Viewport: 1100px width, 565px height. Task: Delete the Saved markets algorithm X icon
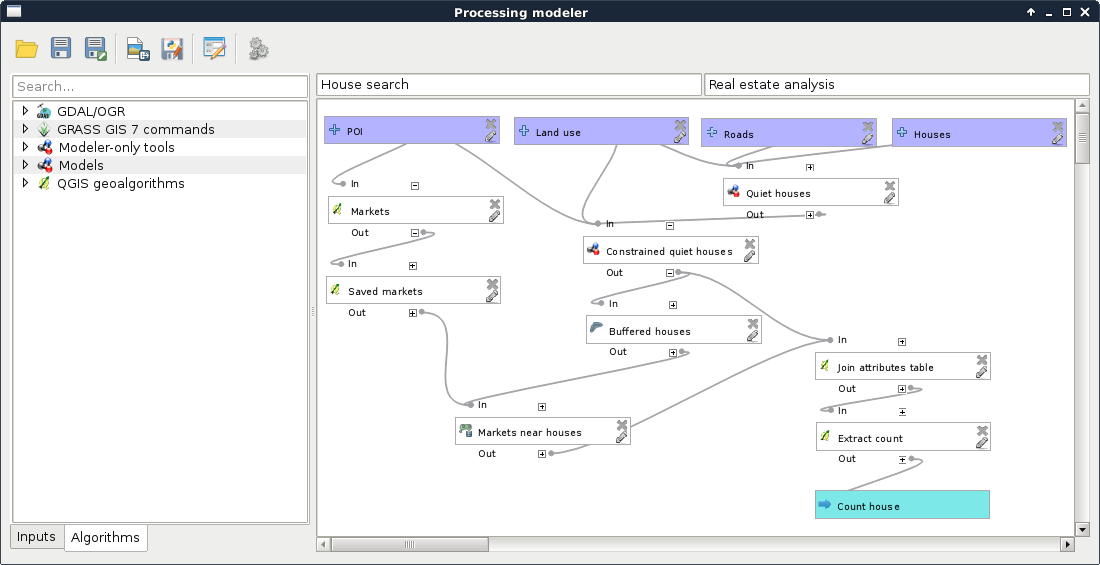coord(492,284)
